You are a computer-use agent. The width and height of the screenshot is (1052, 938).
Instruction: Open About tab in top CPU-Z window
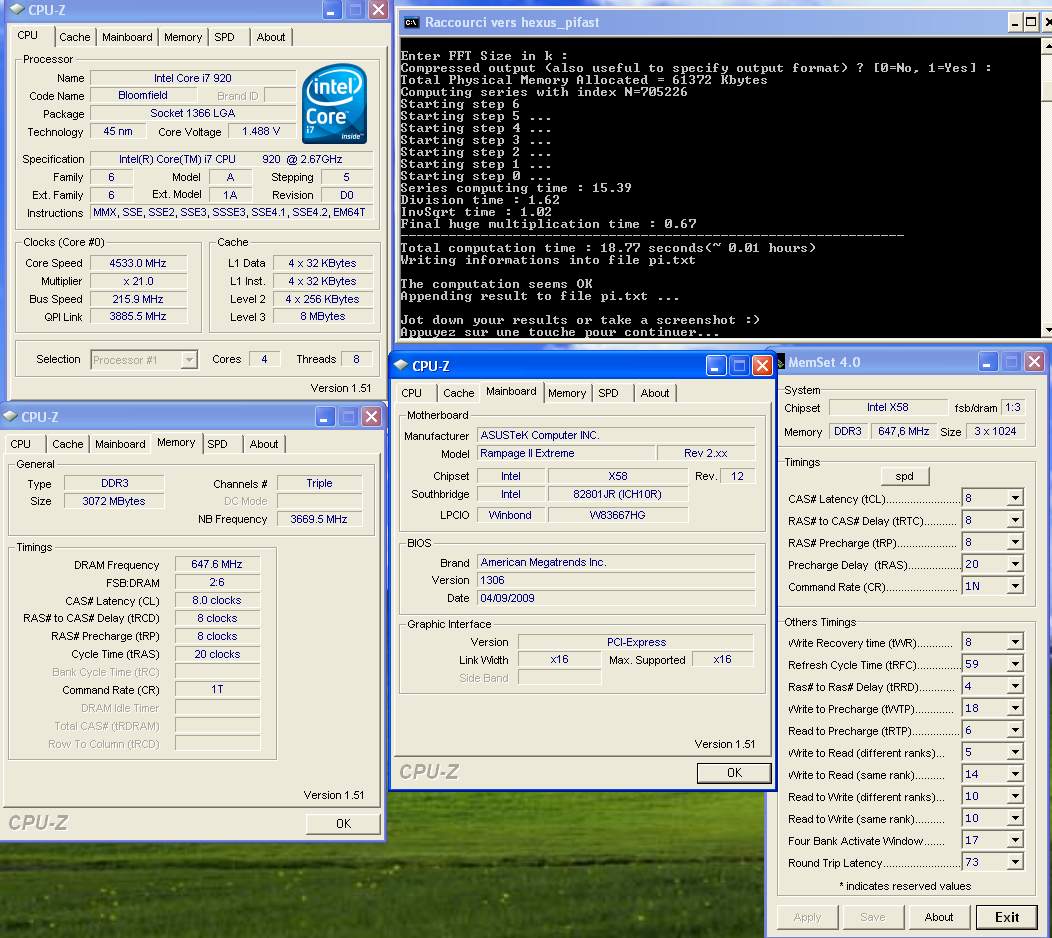click(x=270, y=37)
